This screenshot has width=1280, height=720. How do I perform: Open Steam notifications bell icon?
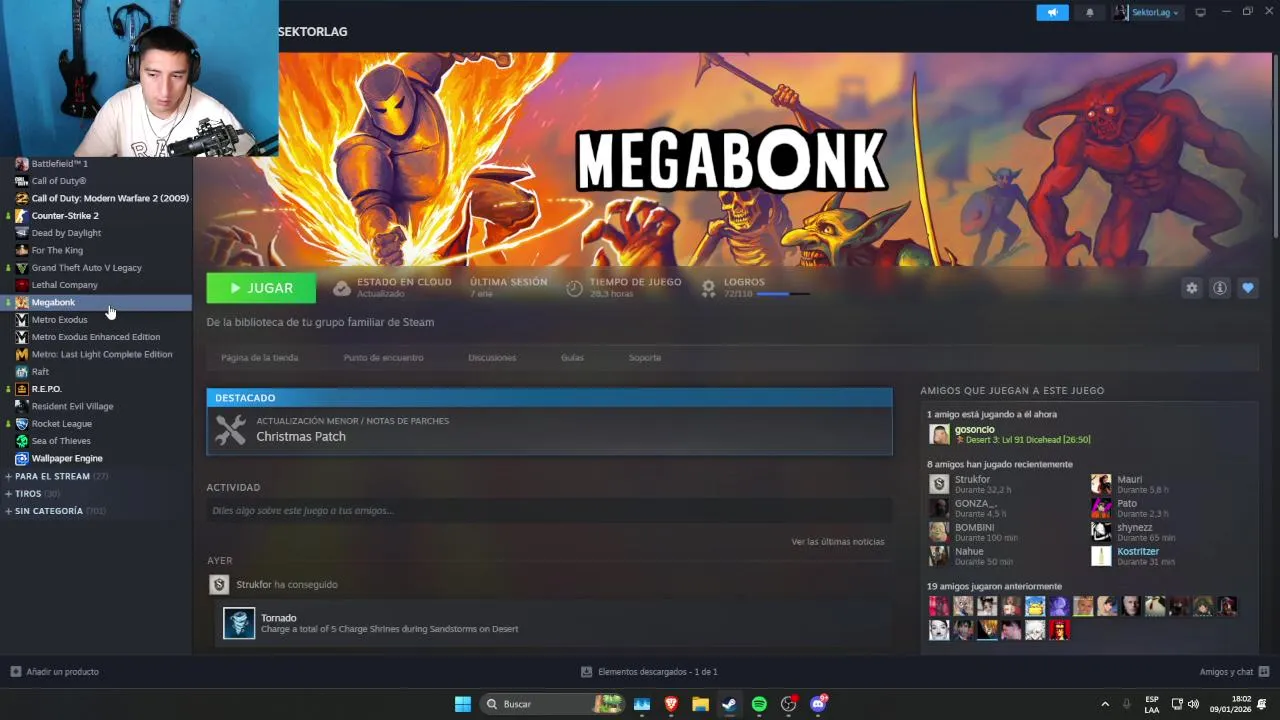tap(1089, 12)
